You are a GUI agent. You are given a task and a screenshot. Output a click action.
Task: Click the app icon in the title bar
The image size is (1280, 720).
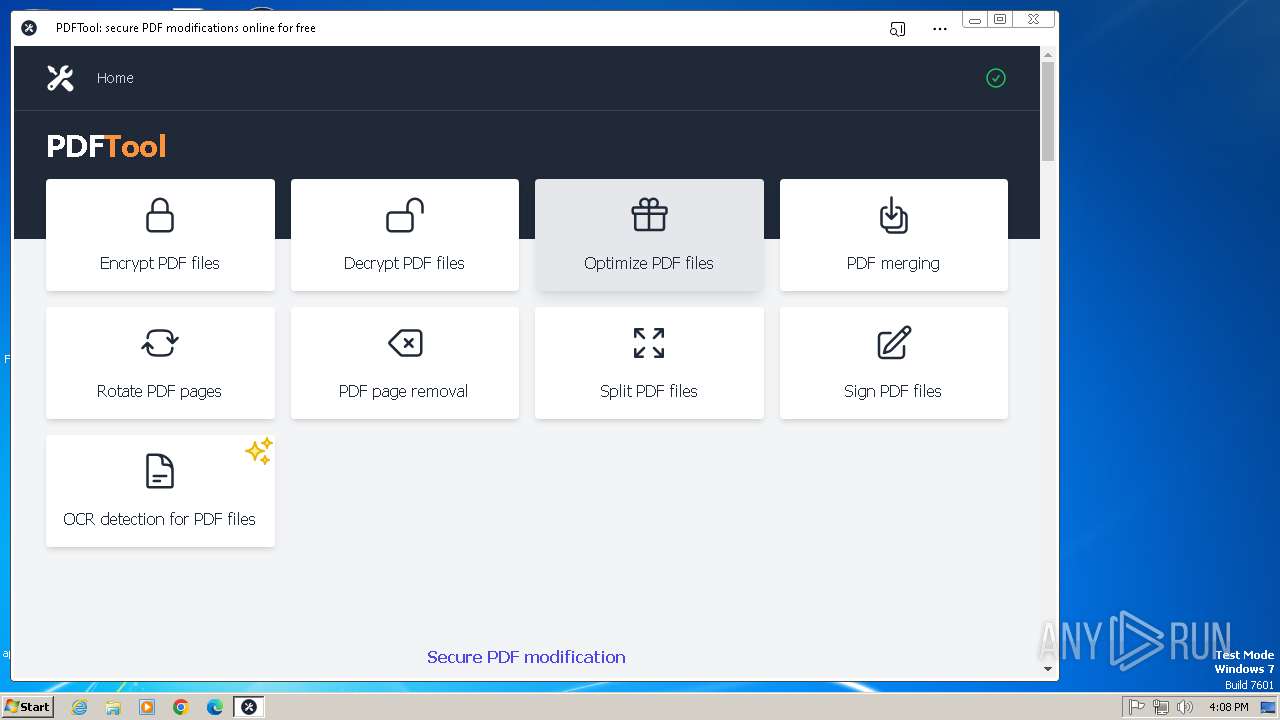coord(29,28)
